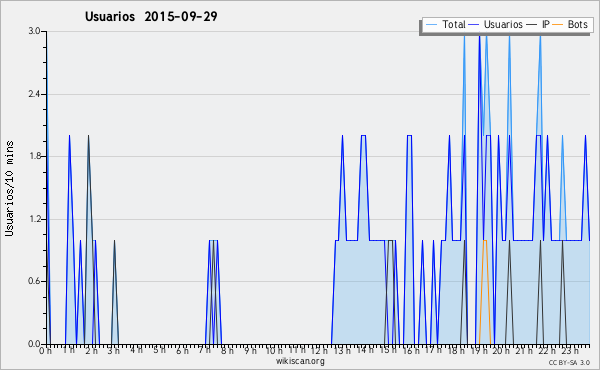
Task: Click the 12 h mark on time axis
Action: 319,350
